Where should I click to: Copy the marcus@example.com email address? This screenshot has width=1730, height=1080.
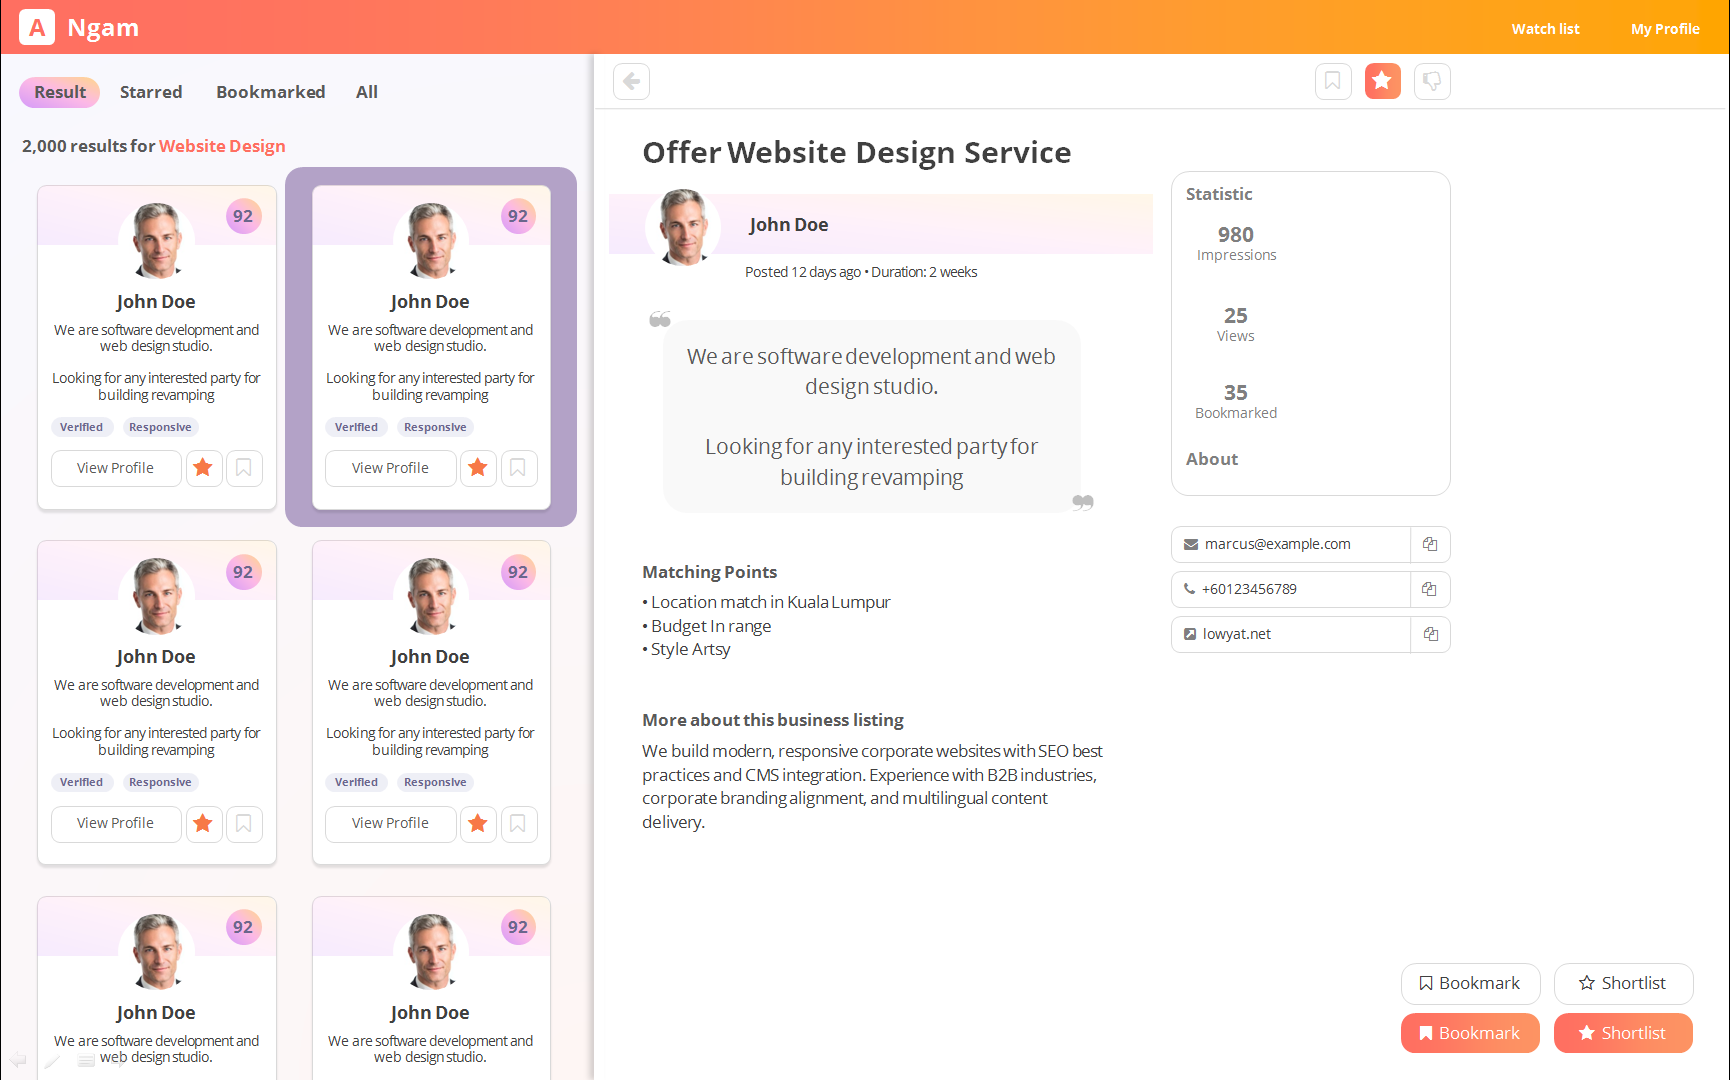point(1430,544)
